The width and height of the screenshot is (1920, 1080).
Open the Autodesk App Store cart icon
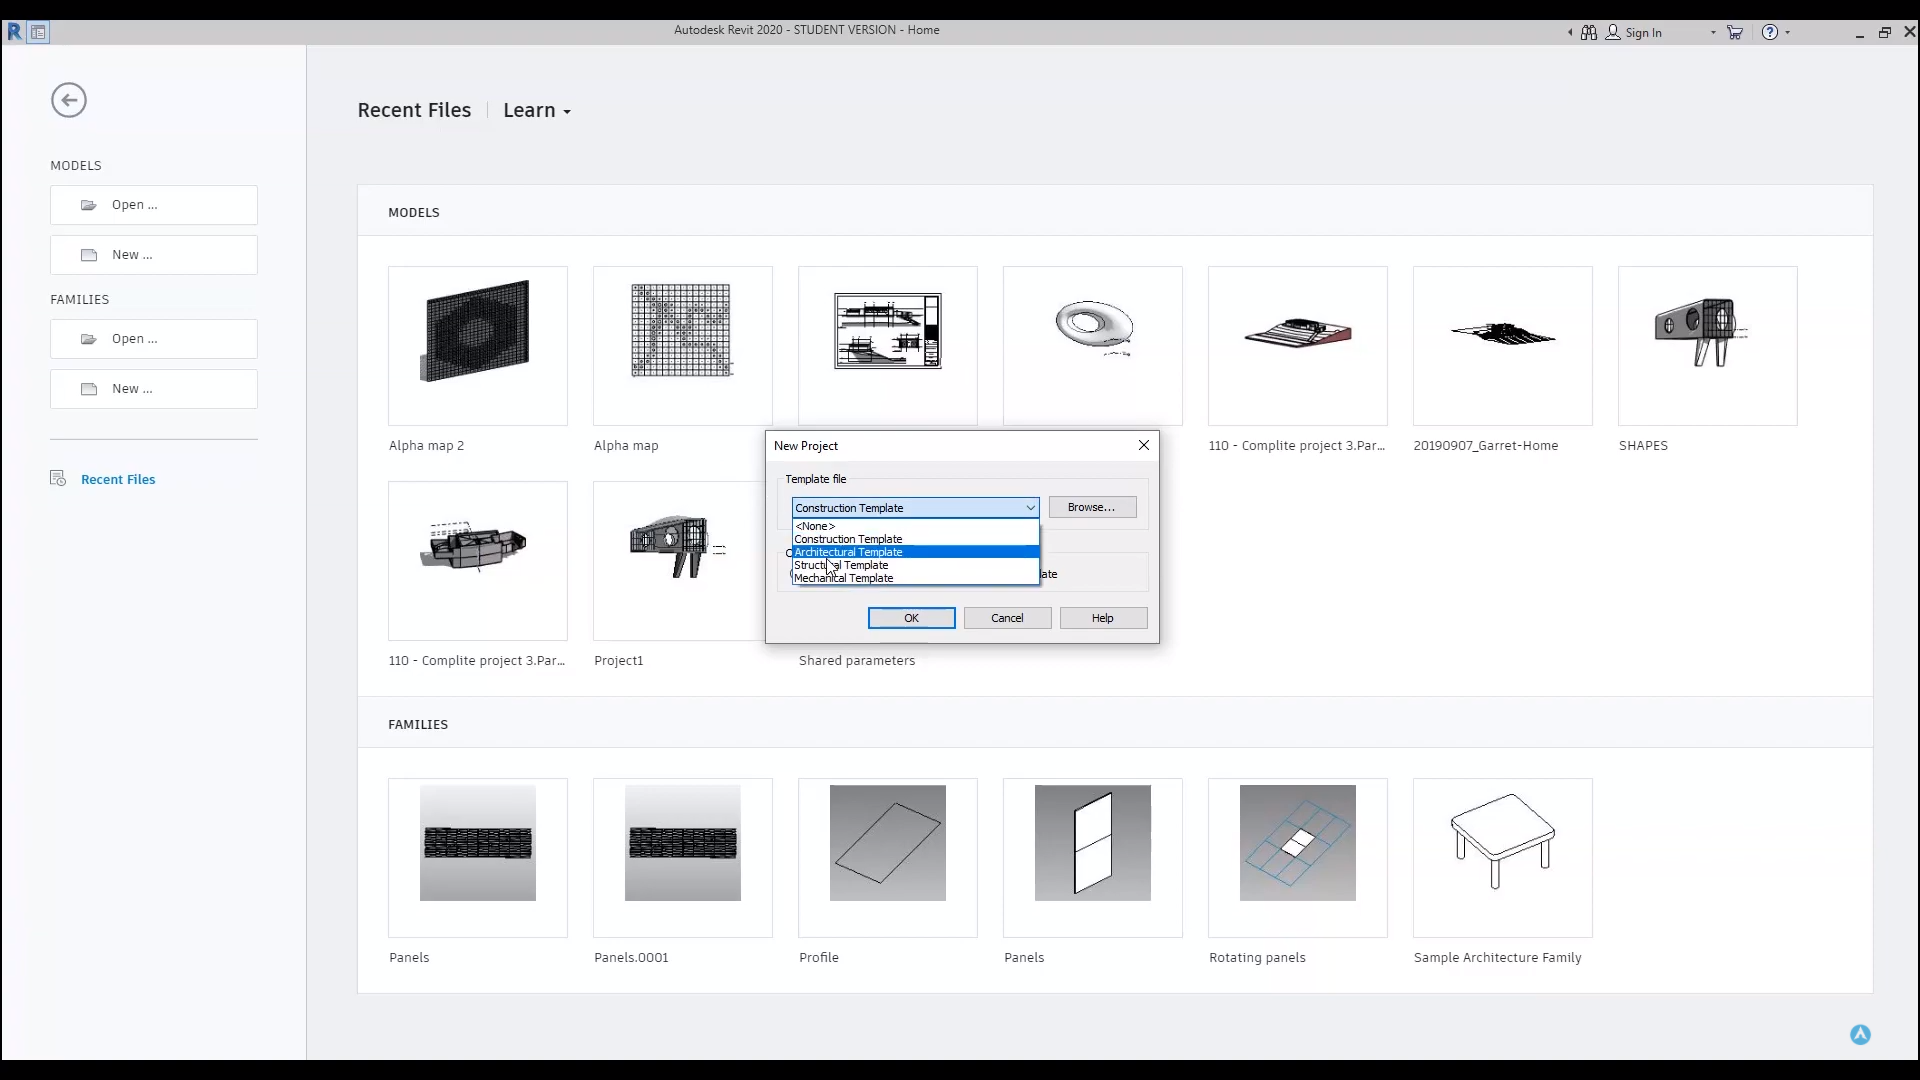[1735, 33]
